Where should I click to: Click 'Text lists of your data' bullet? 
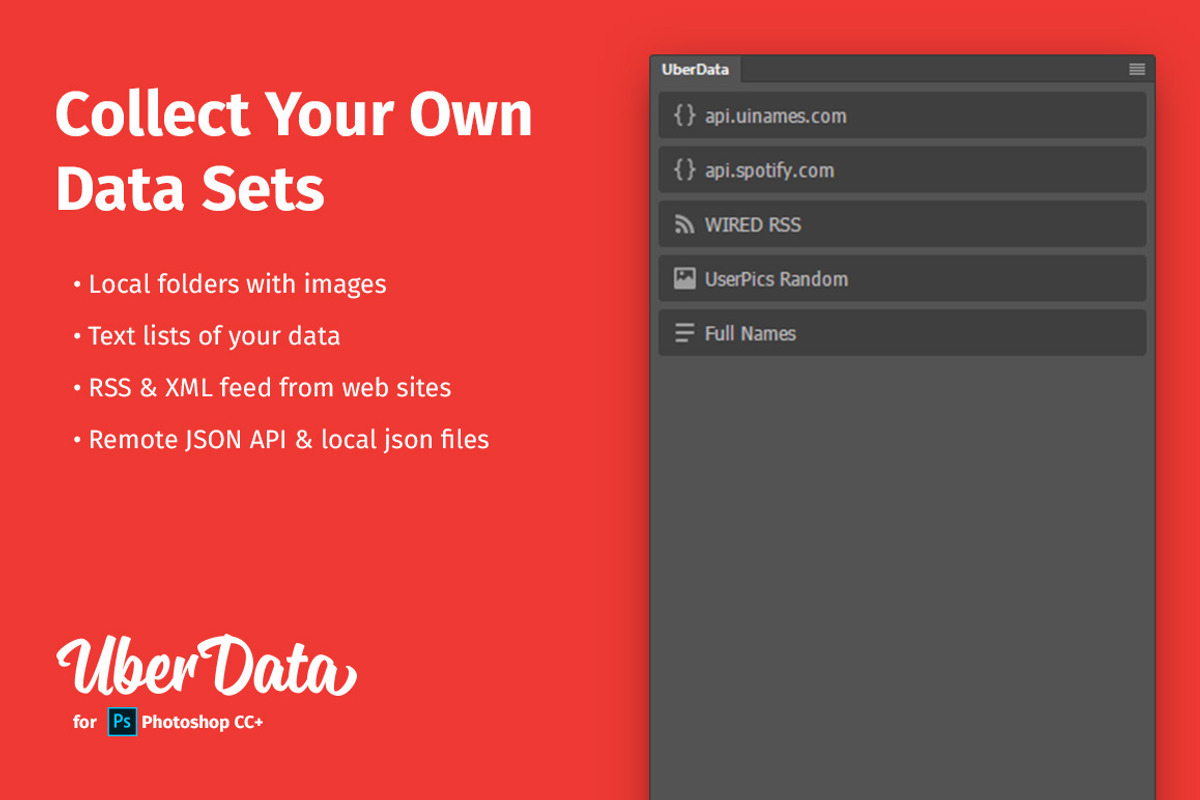pyautogui.click(x=214, y=336)
